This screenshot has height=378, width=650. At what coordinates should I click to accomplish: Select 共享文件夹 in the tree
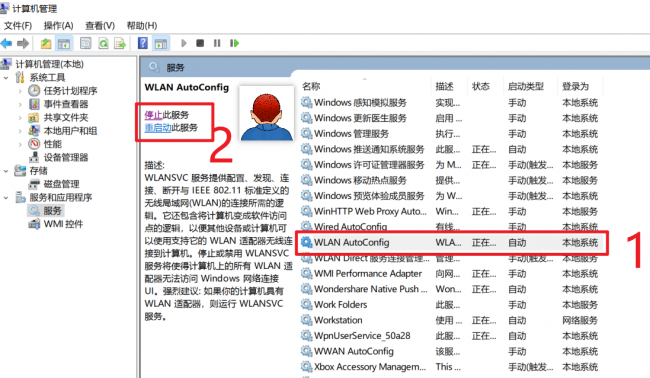click(x=66, y=117)
